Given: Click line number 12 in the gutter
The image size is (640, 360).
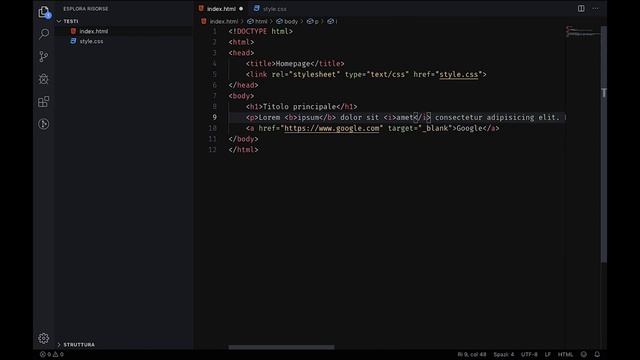Looking at the screenshot, I should tap(212, 149).
